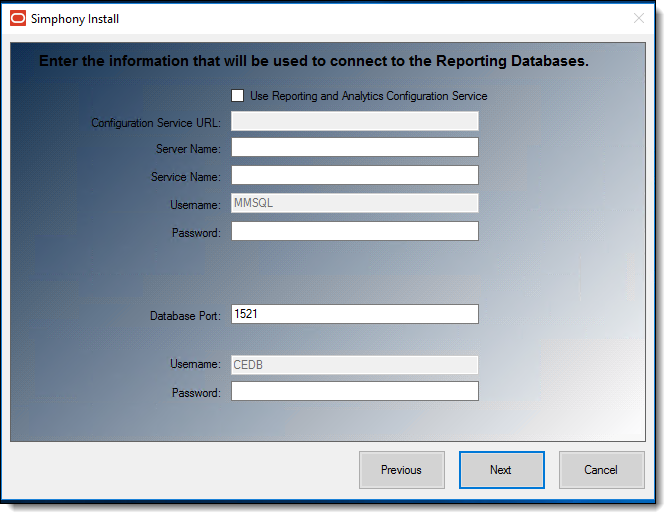Click into the Service Name field
This screenshot has height=519, width=671.
point(355,175)
